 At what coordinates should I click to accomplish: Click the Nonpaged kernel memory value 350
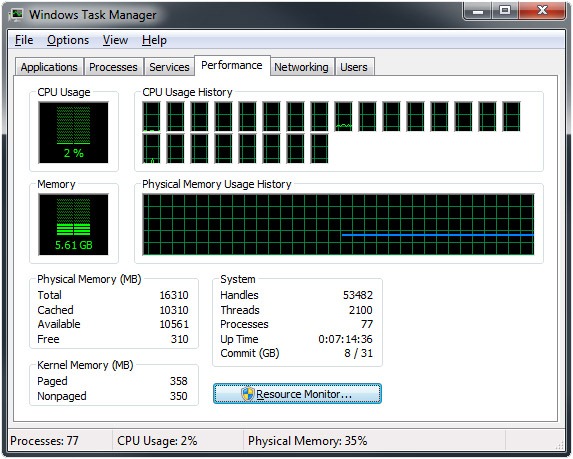178,396
